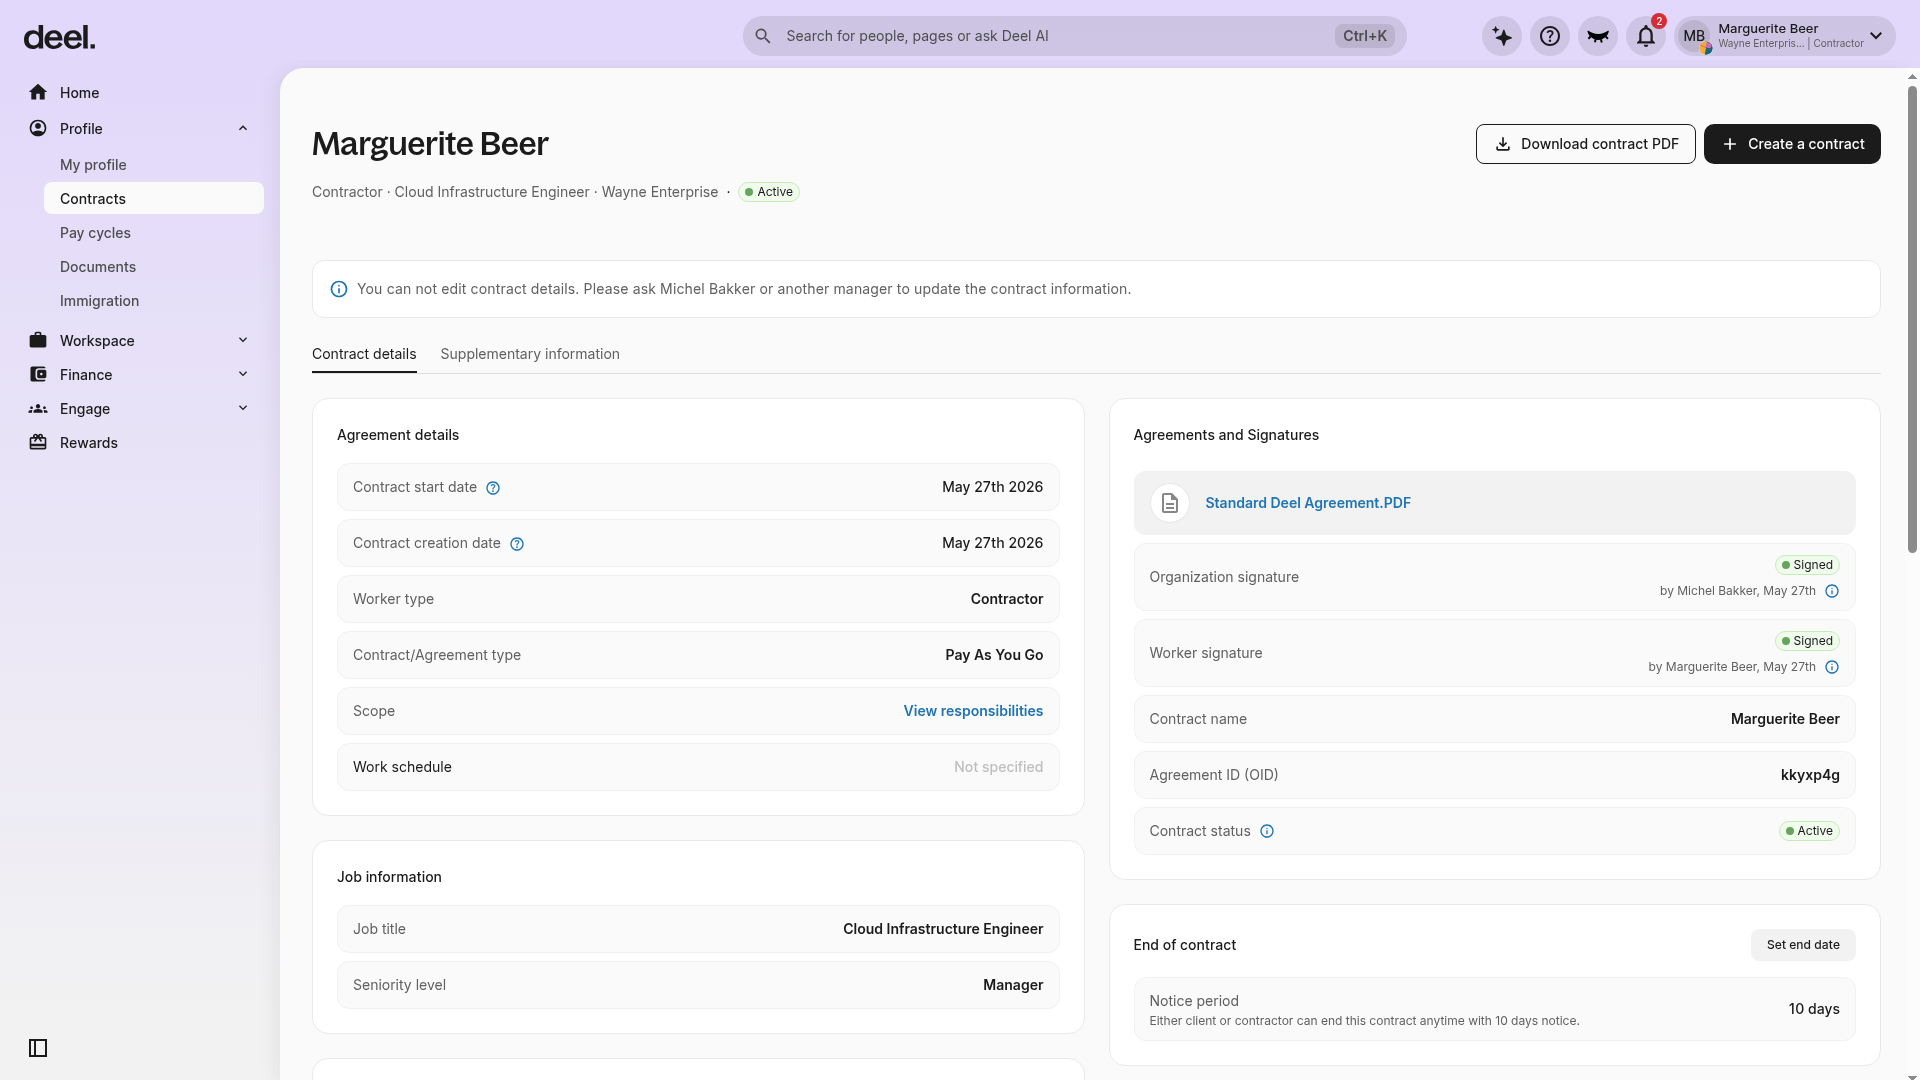The width and height of the screenshot is (1920, 1080).
Task: Click the Deel logo
Action: tap(59, 38)
